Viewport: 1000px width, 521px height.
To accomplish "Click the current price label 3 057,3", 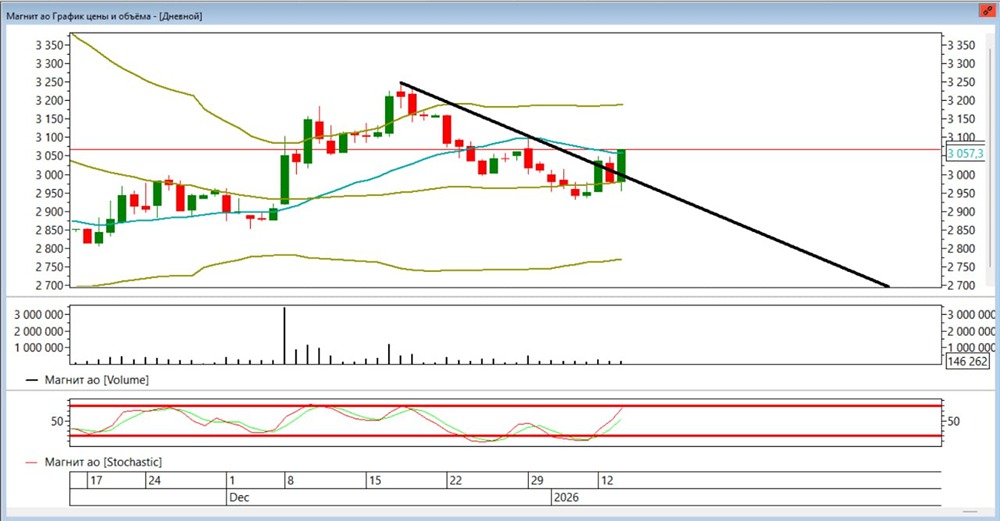I will point(966,154).
